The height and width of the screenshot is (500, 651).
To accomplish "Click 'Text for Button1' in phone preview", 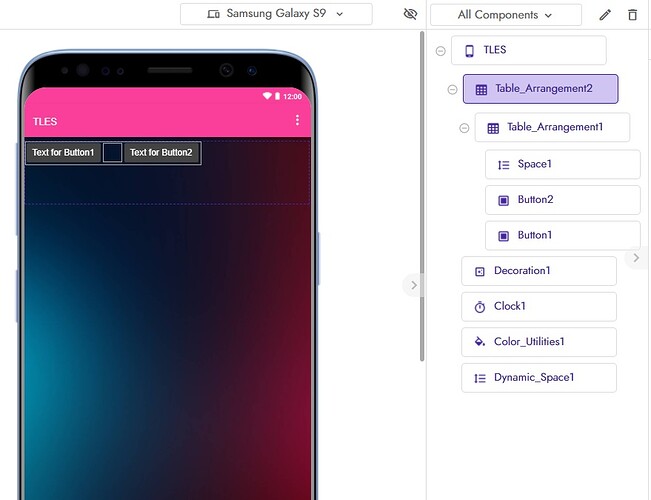I will [x=63, y=153].
